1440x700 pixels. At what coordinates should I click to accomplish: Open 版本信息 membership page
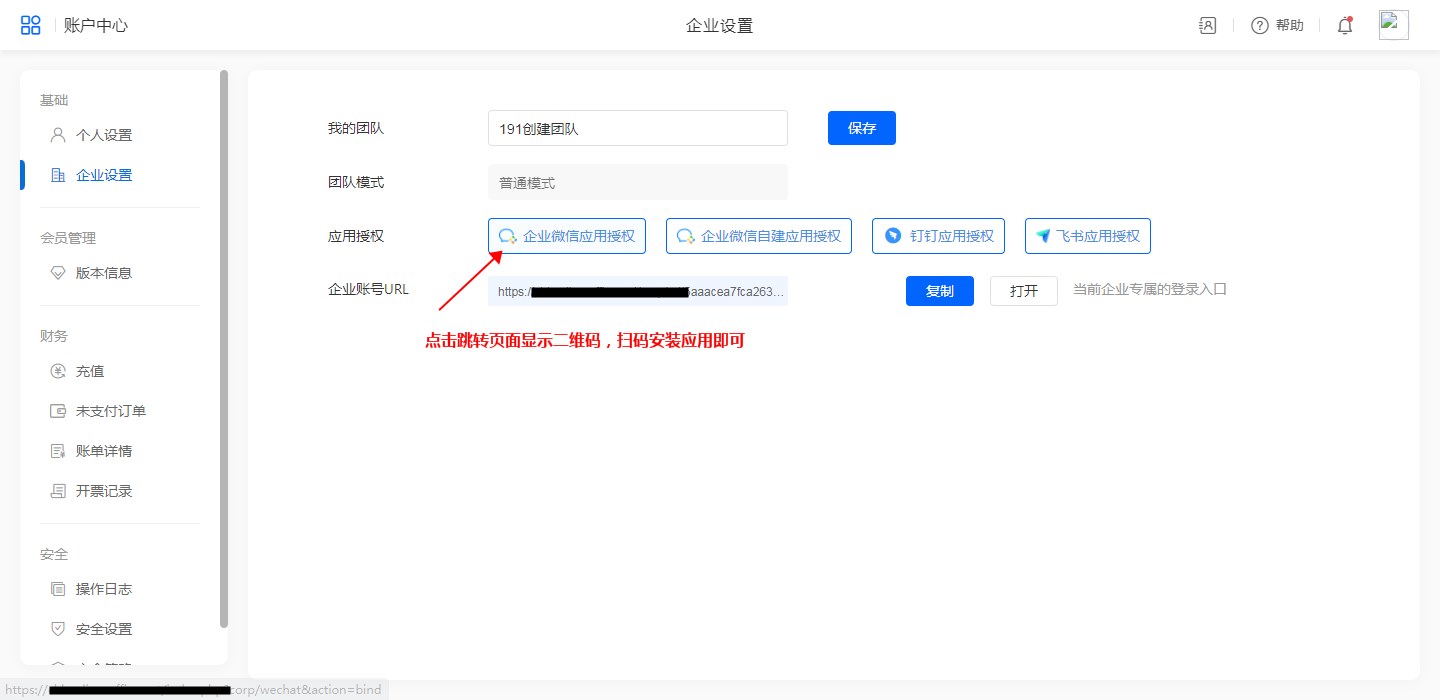(x=103, y=273)
